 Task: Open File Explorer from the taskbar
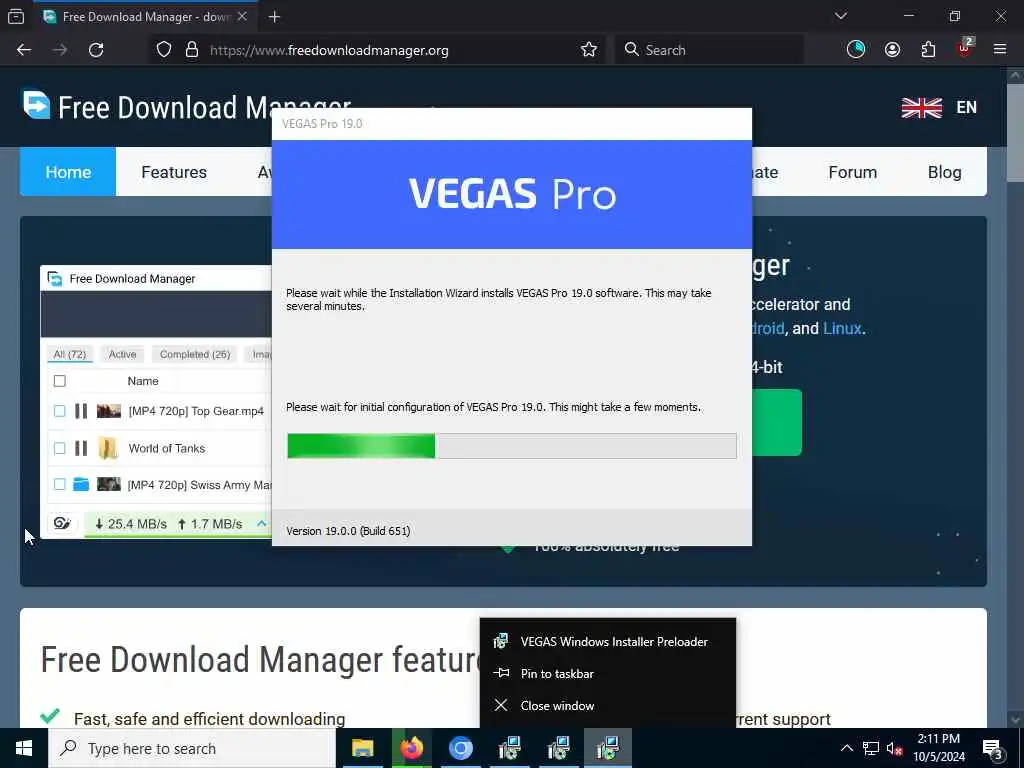tap(362, 748)
